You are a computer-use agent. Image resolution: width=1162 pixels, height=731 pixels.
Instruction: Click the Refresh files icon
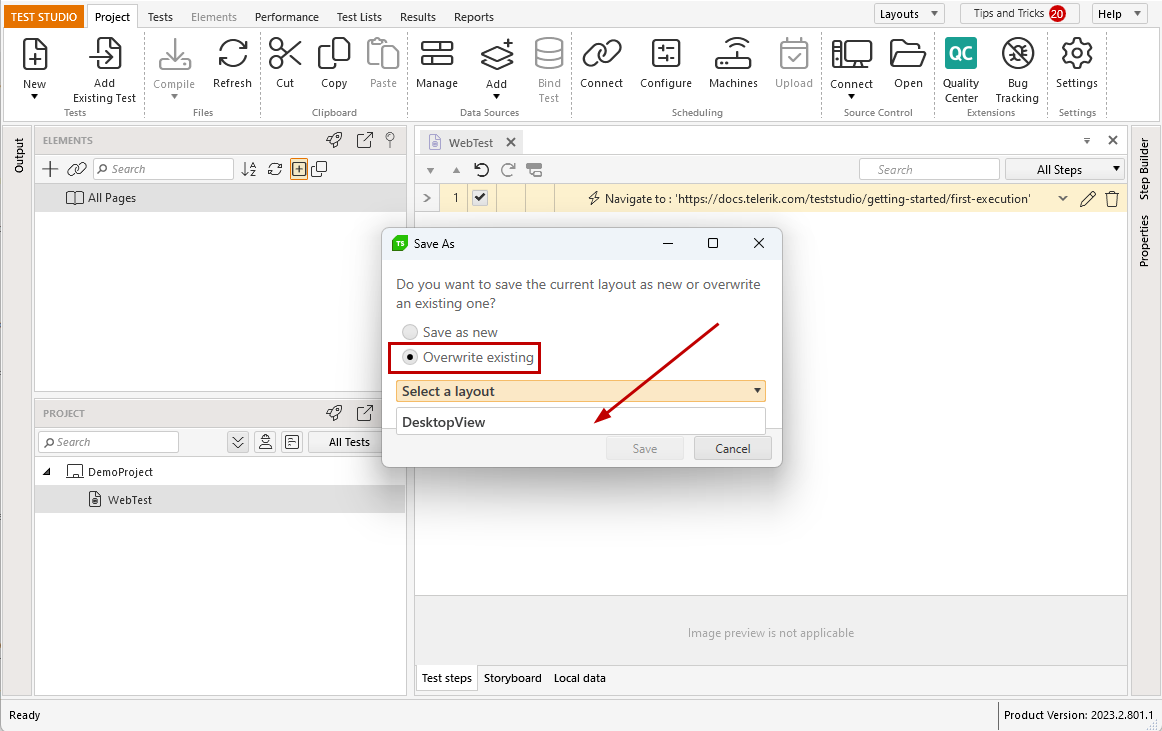tap(233, 54)
